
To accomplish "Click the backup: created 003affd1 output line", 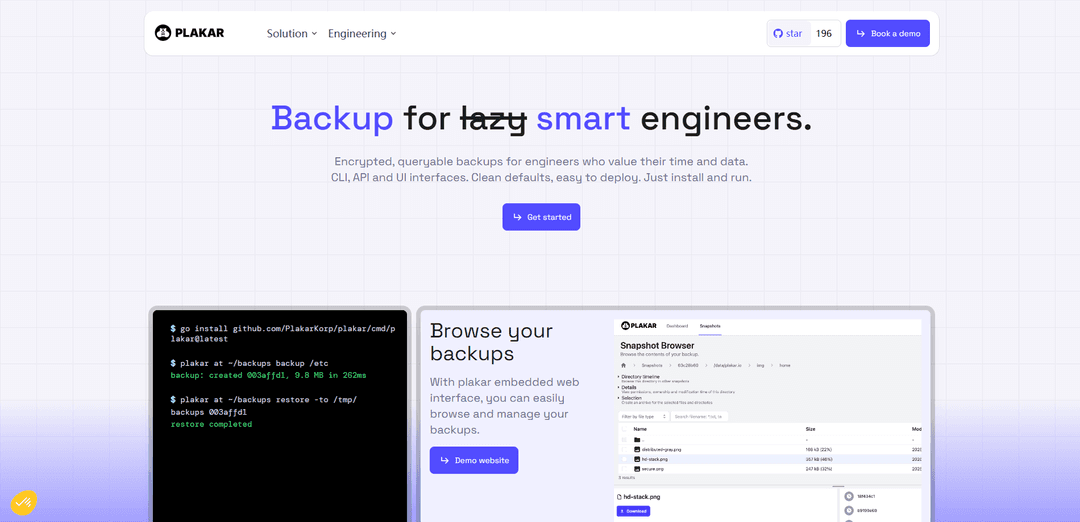I will click(269, 375).
